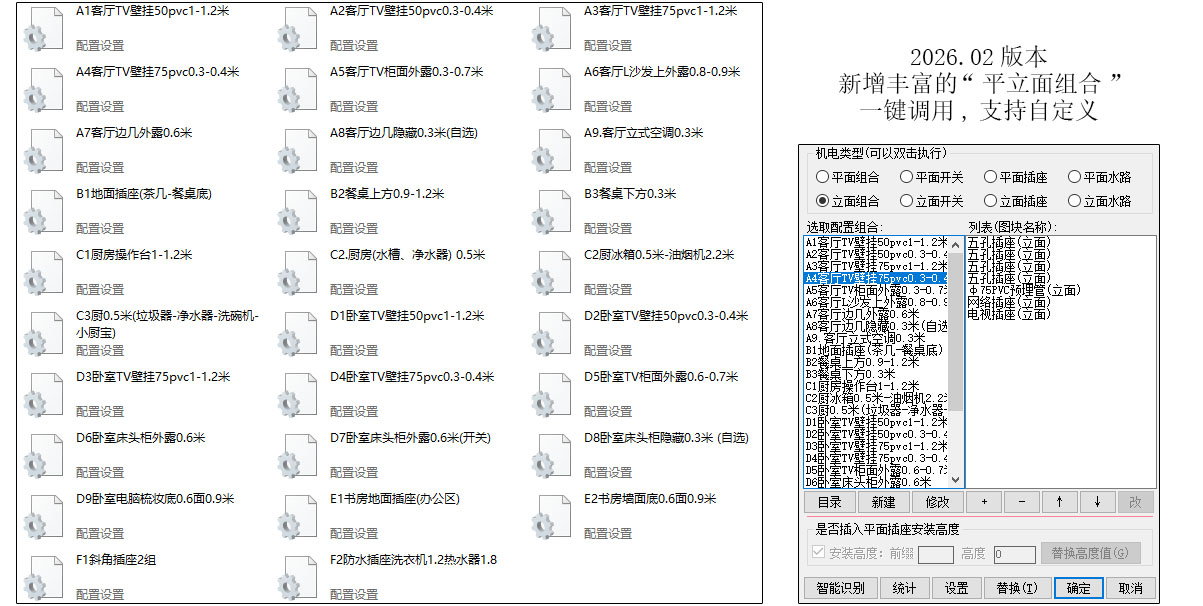This screenshot has width=1203, height=606.
Task: Click the 确定 button to confirm
Action: tap(1079, 588)
